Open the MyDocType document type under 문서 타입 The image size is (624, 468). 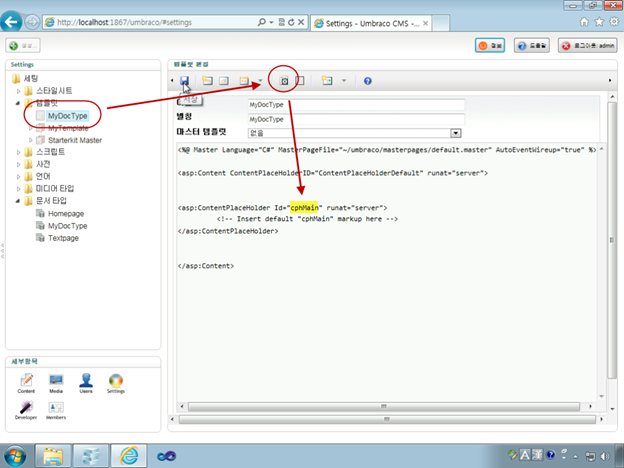click(67, 226)
